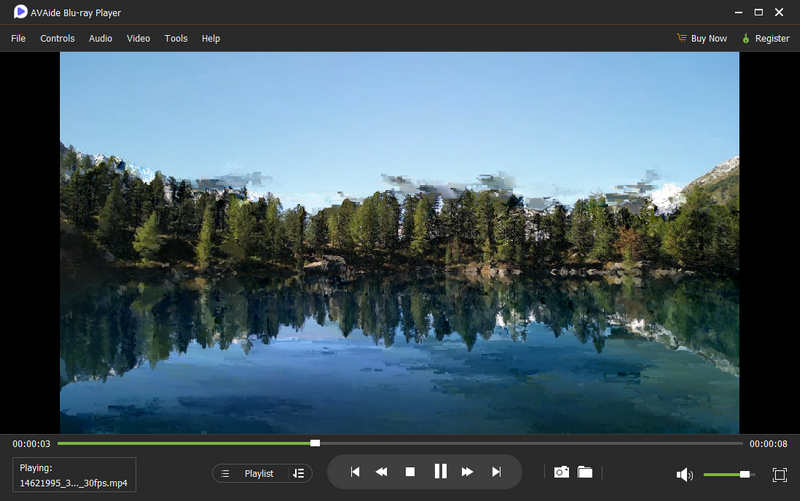
Task: Open the File menu
Action: pyautogui.click(x=18, y=38)
